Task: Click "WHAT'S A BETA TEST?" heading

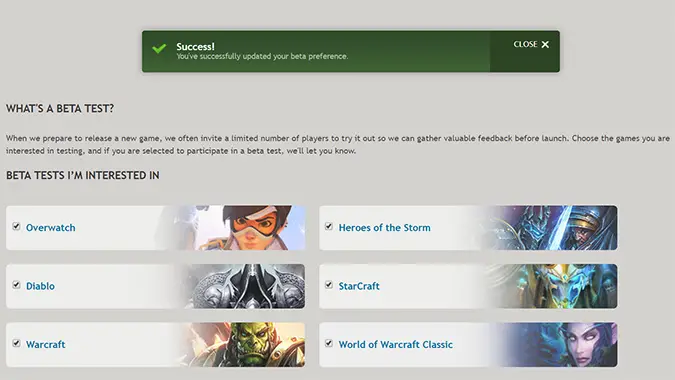Action: point(60,108)
